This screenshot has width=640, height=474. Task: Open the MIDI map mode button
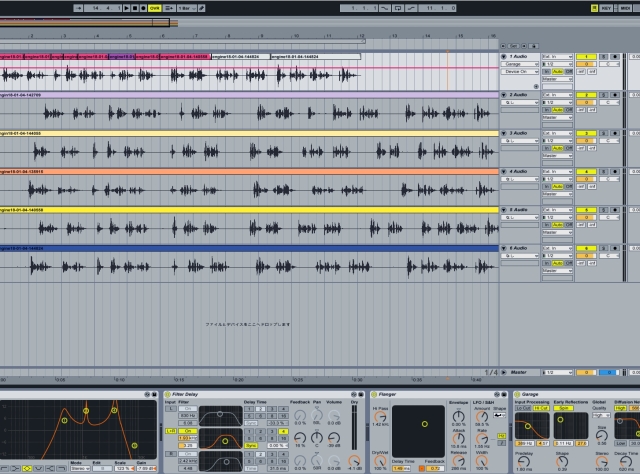[625, 8]
